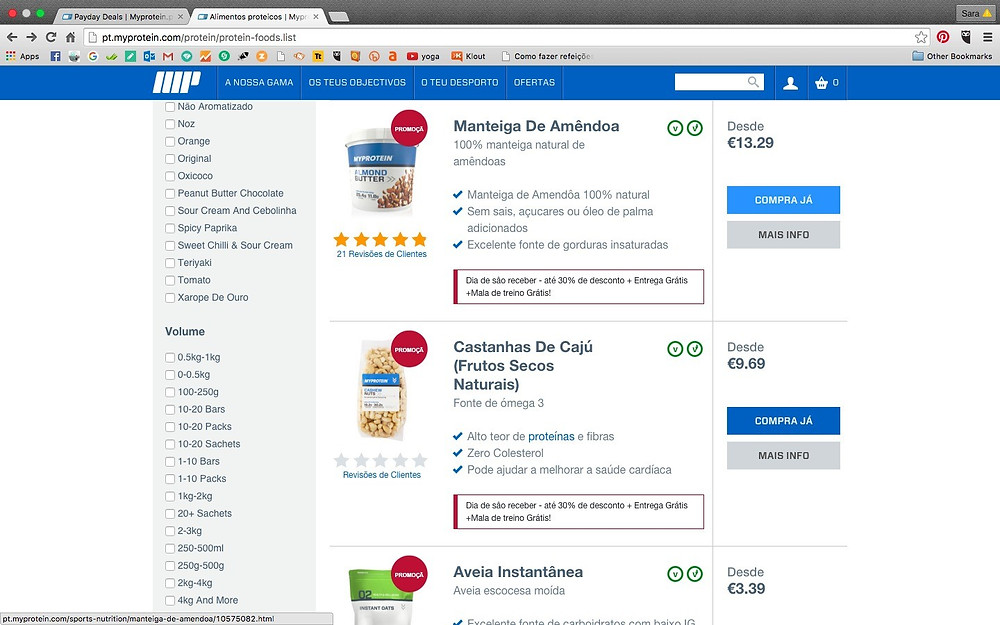Check the 10-20 Bars volume filter
1000x625 pixels.
pyautogui.click(x=170, y=410)
